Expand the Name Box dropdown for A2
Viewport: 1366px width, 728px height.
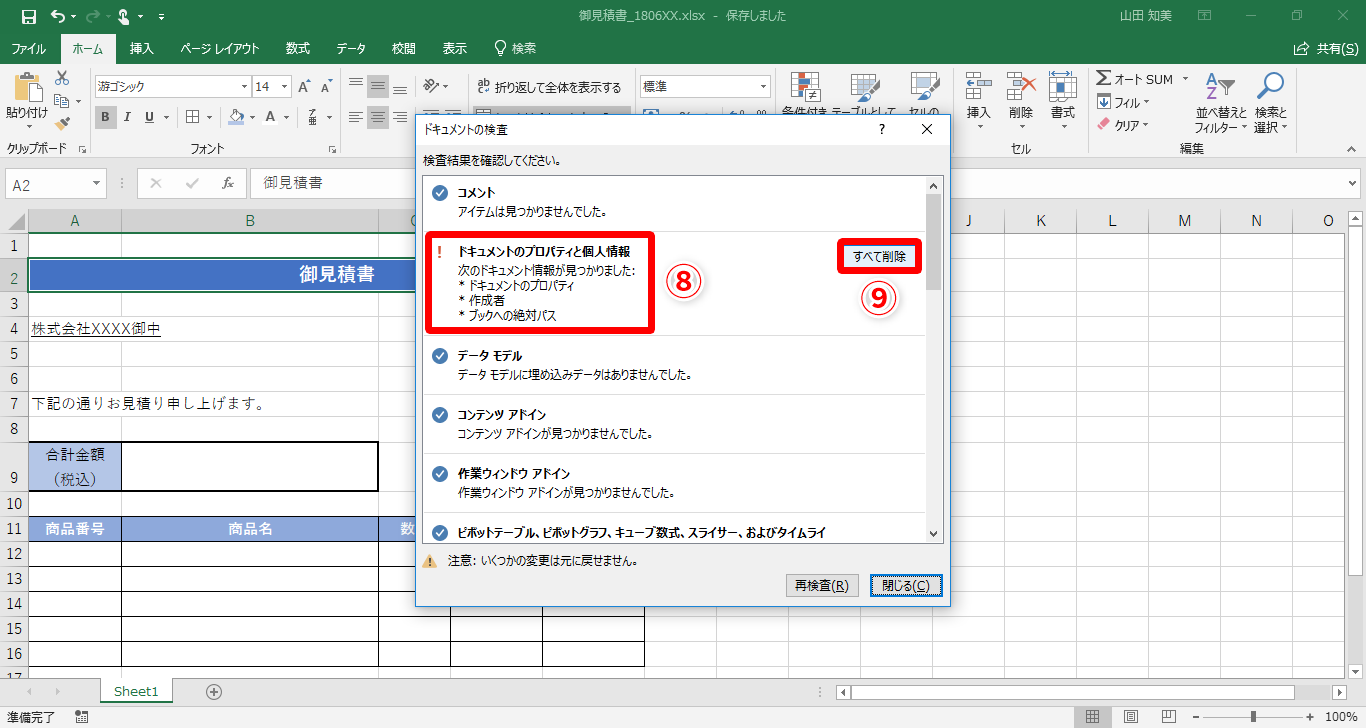point(97,184)
